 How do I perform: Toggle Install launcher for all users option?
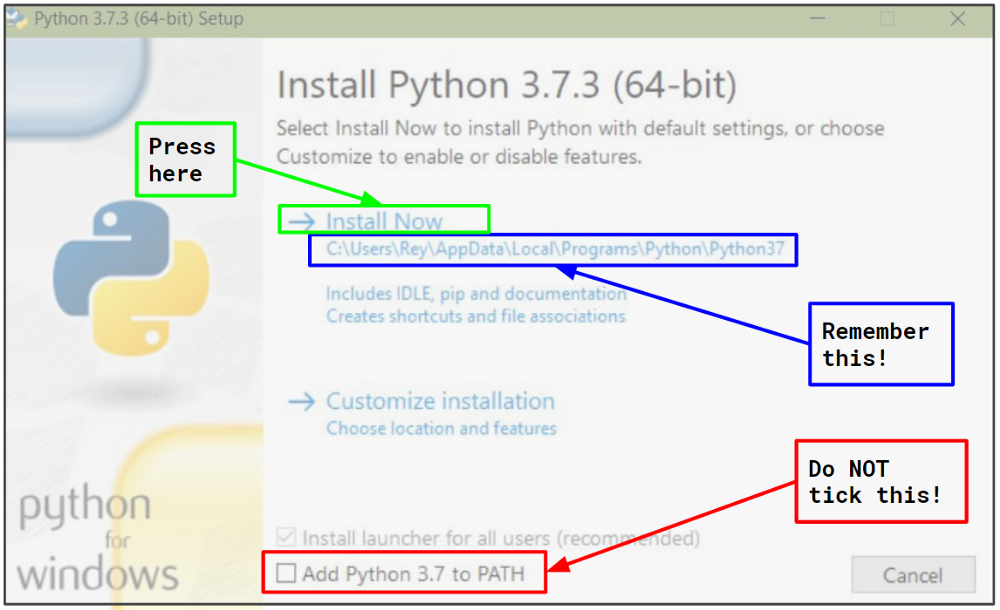(x=287, y=538)
